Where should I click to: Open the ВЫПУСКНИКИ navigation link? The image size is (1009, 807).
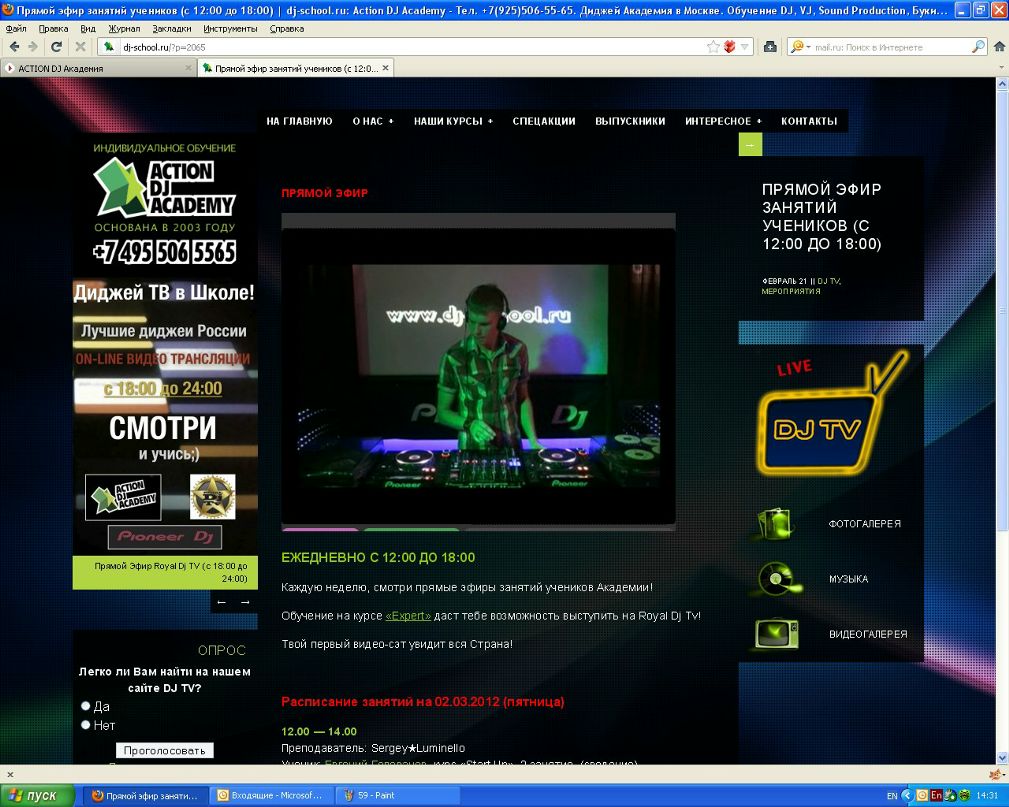click(x=630, y=121)
